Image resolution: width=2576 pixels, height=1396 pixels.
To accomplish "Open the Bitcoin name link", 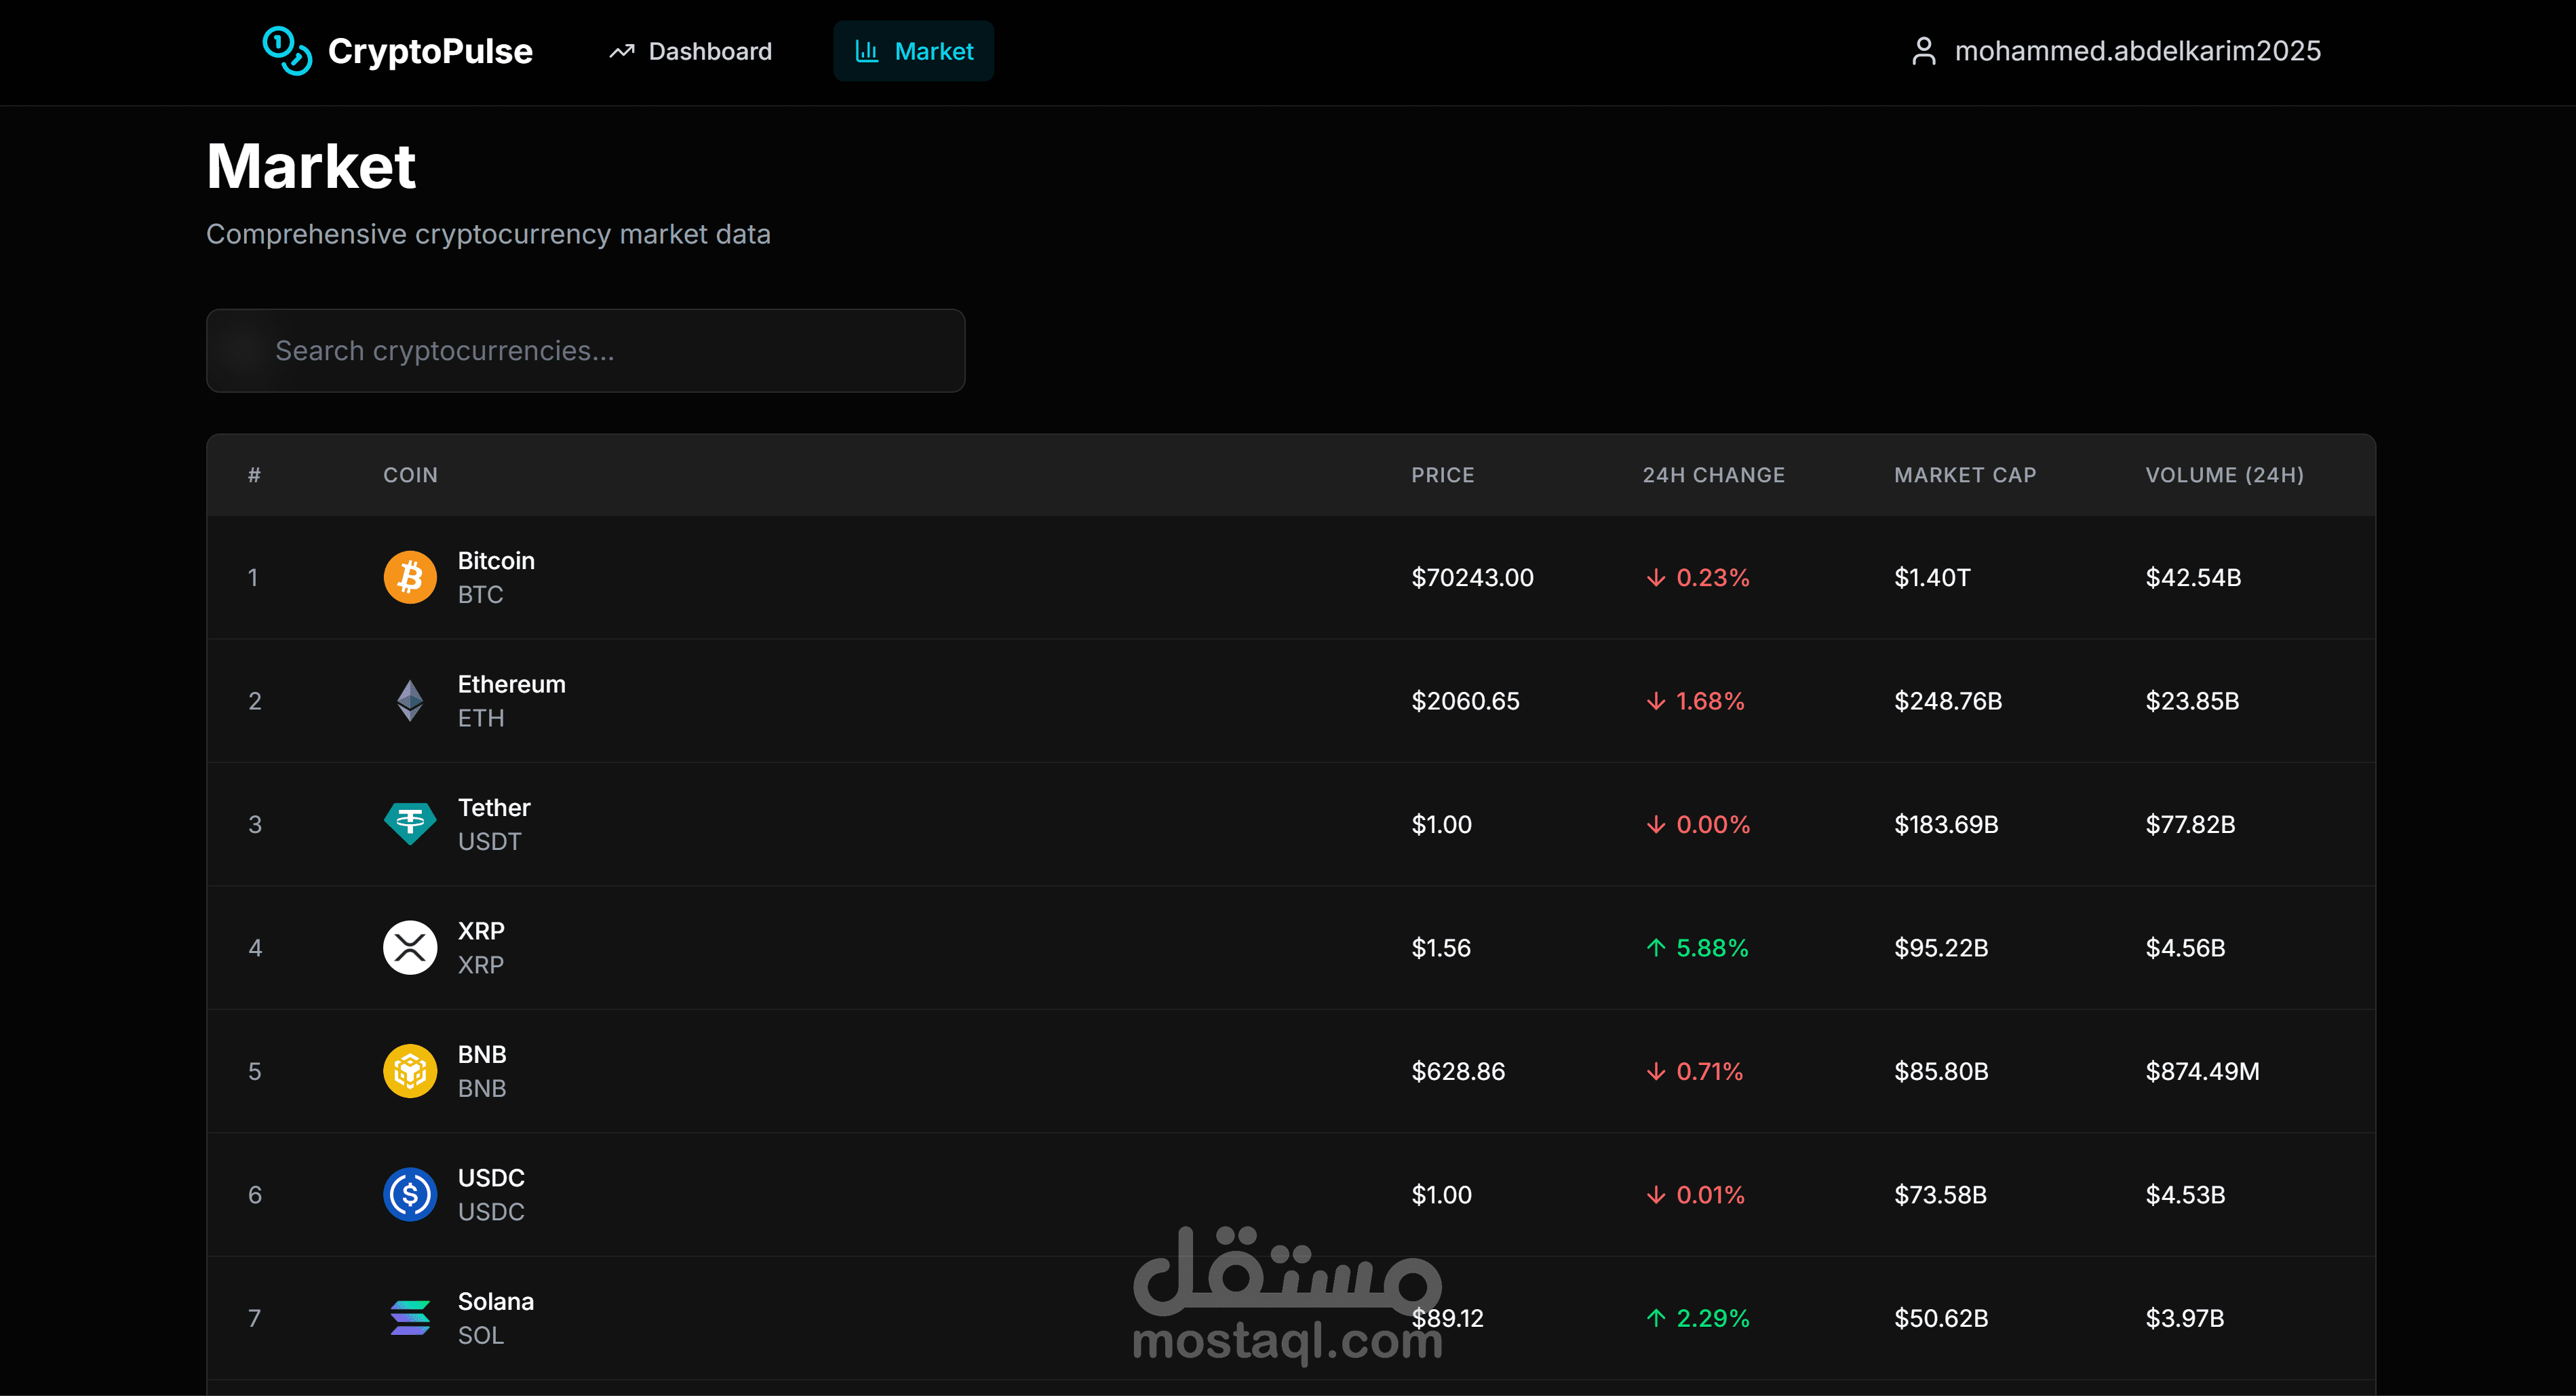I will (496, 561).
